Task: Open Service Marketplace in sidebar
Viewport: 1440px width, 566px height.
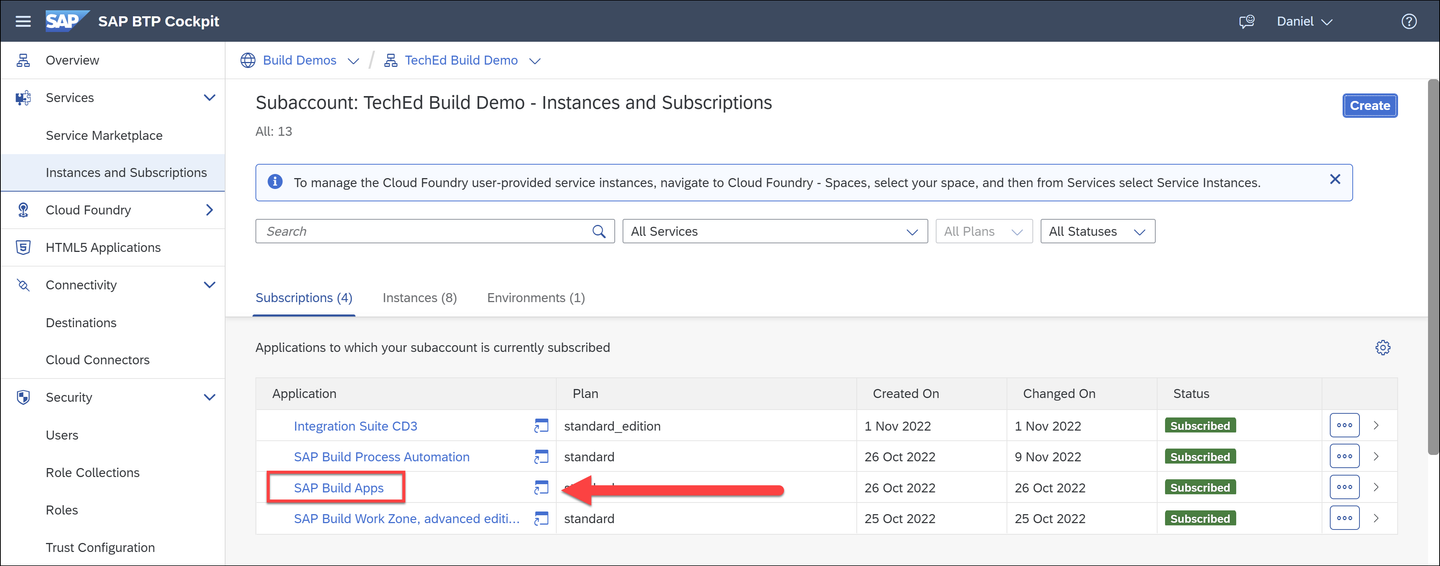Action: 104,135
